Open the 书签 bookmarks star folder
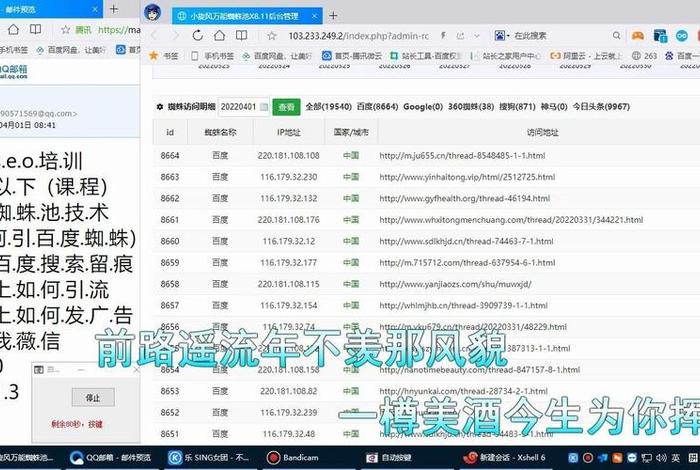 163,56
